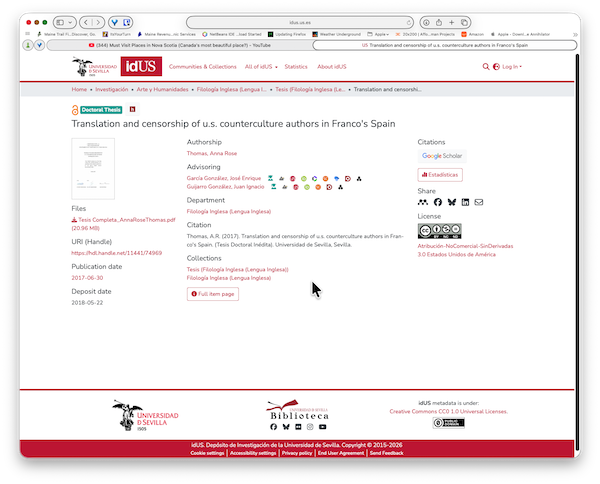Click the Full item page button

[x=213, y=294]
